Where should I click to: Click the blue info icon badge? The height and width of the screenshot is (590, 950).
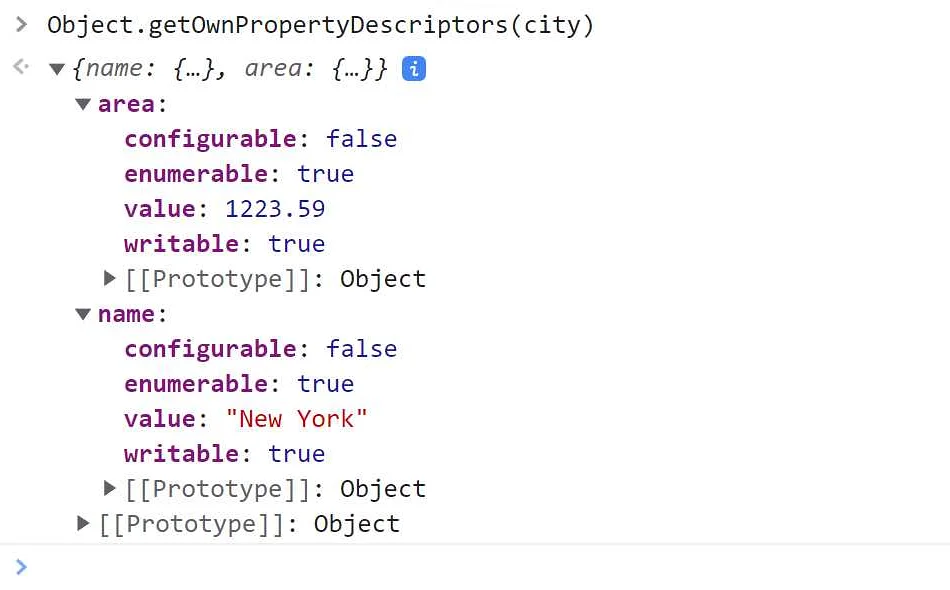coord(414,69)
